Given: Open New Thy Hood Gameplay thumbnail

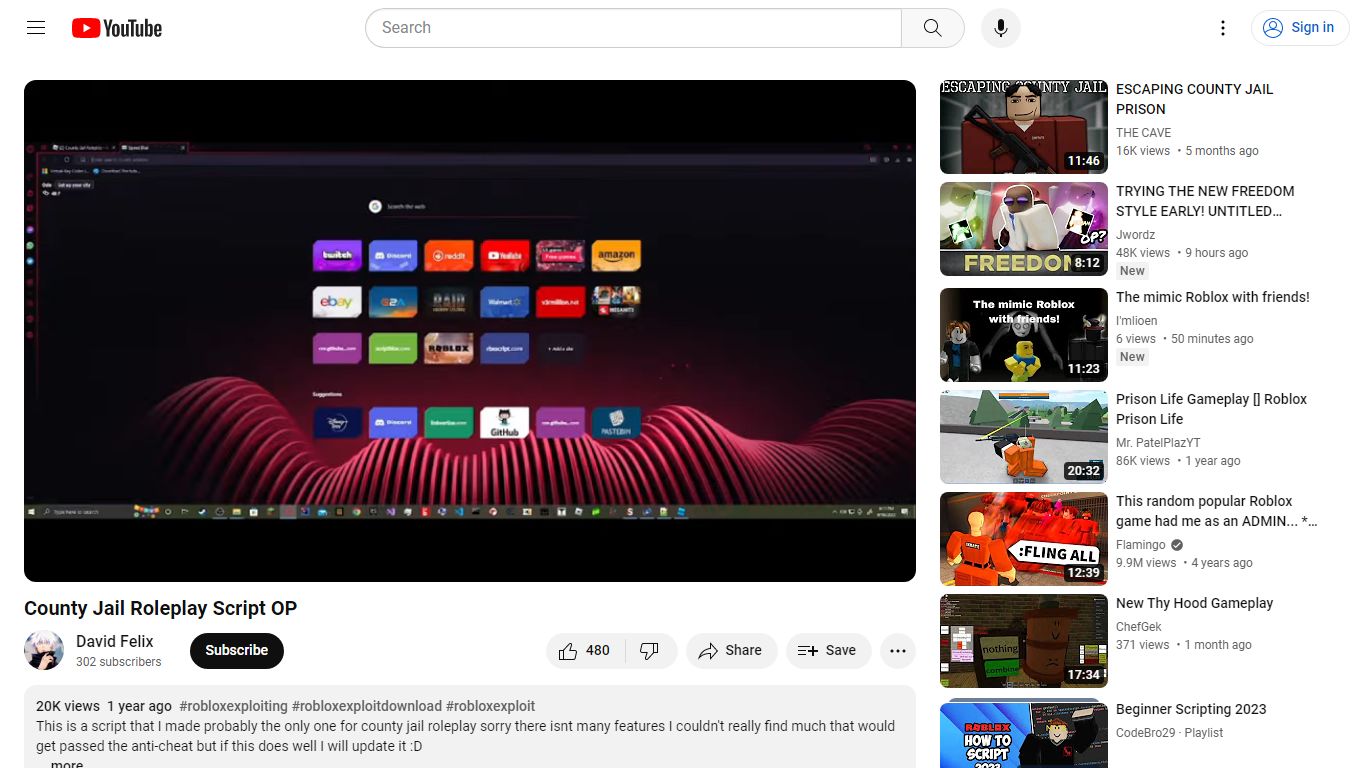Looking at the screenshot, I should 1024,641.
